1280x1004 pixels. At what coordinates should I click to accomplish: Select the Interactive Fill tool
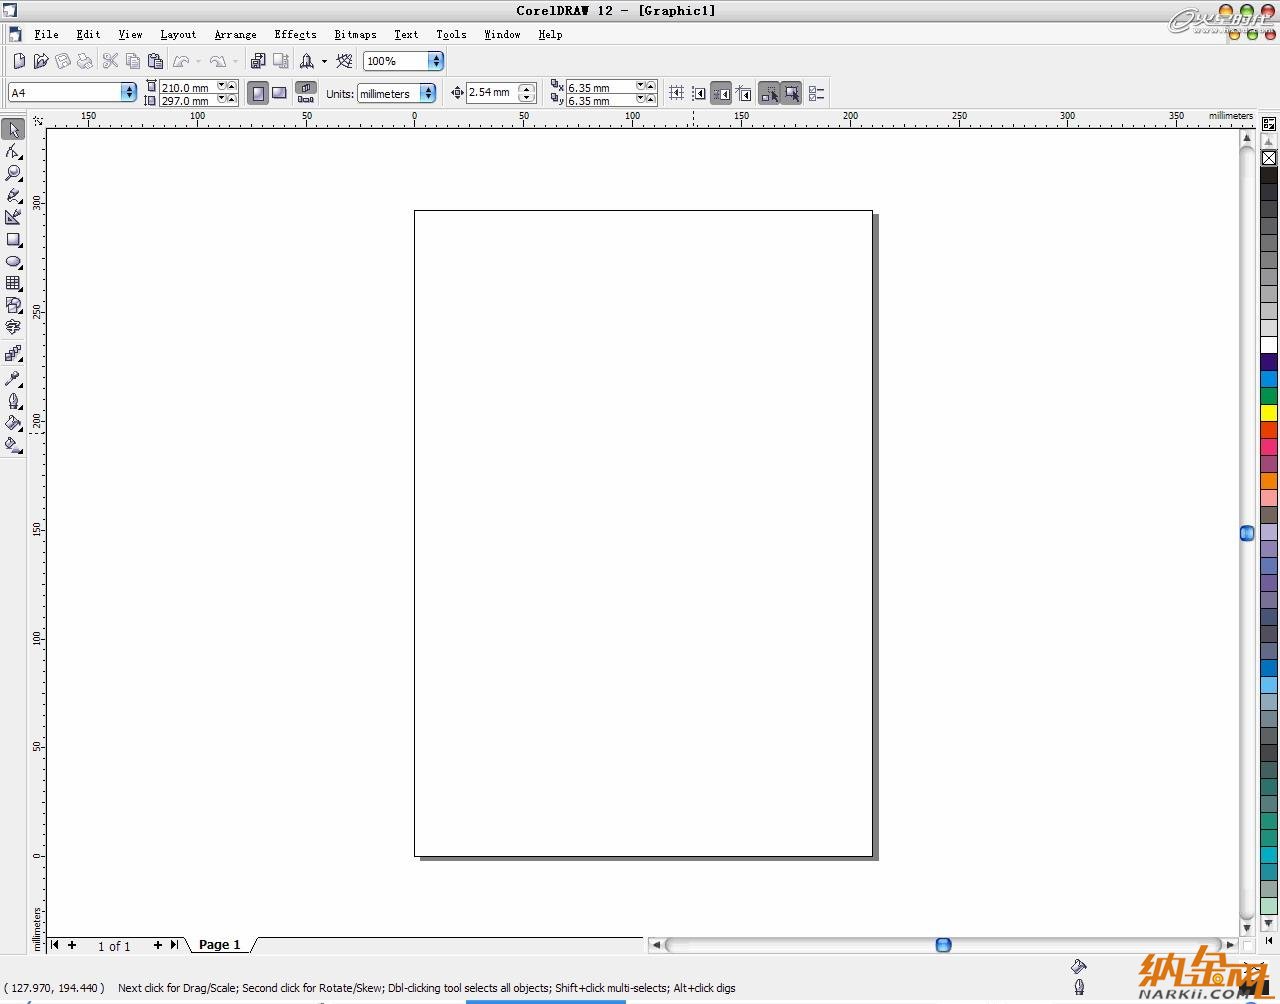point(13,445)
